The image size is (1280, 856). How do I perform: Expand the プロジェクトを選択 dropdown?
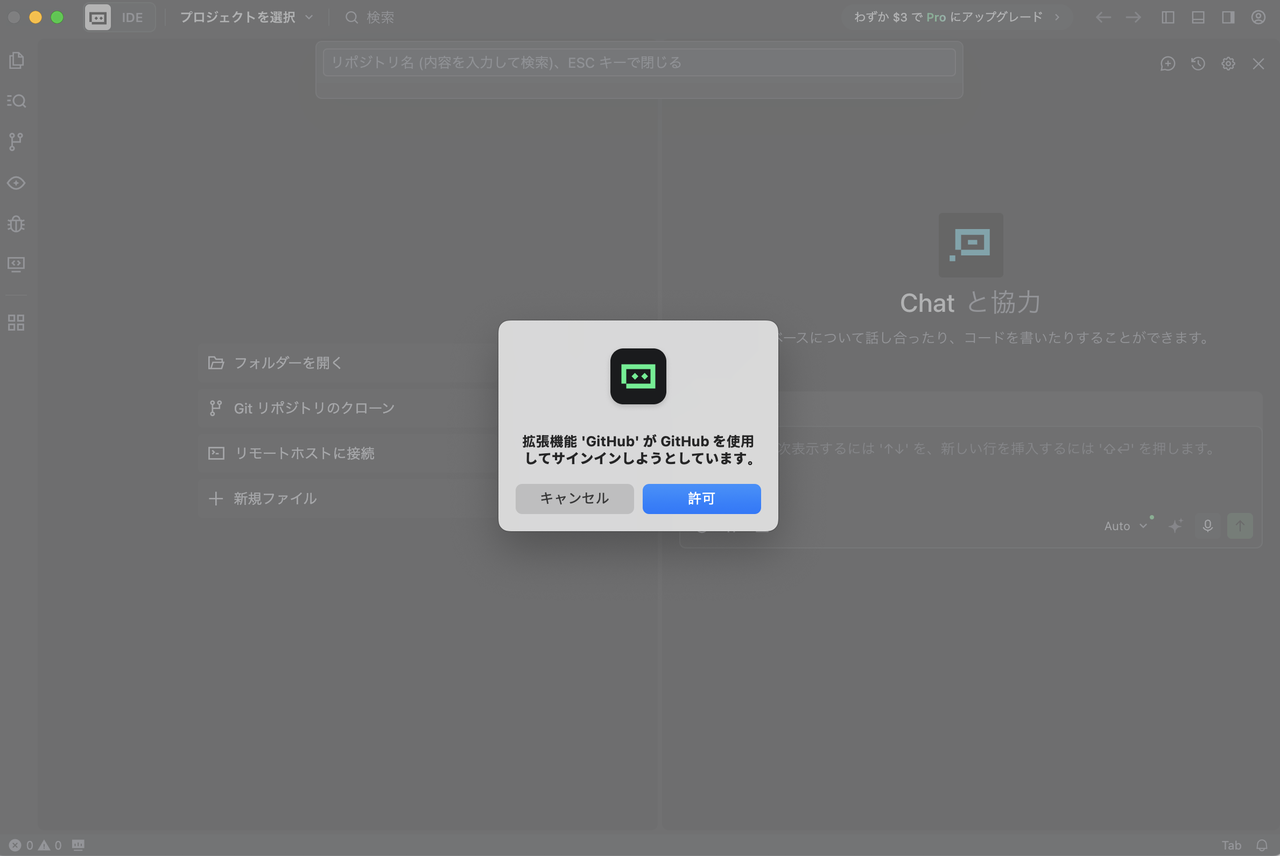[x=246, y=17]
